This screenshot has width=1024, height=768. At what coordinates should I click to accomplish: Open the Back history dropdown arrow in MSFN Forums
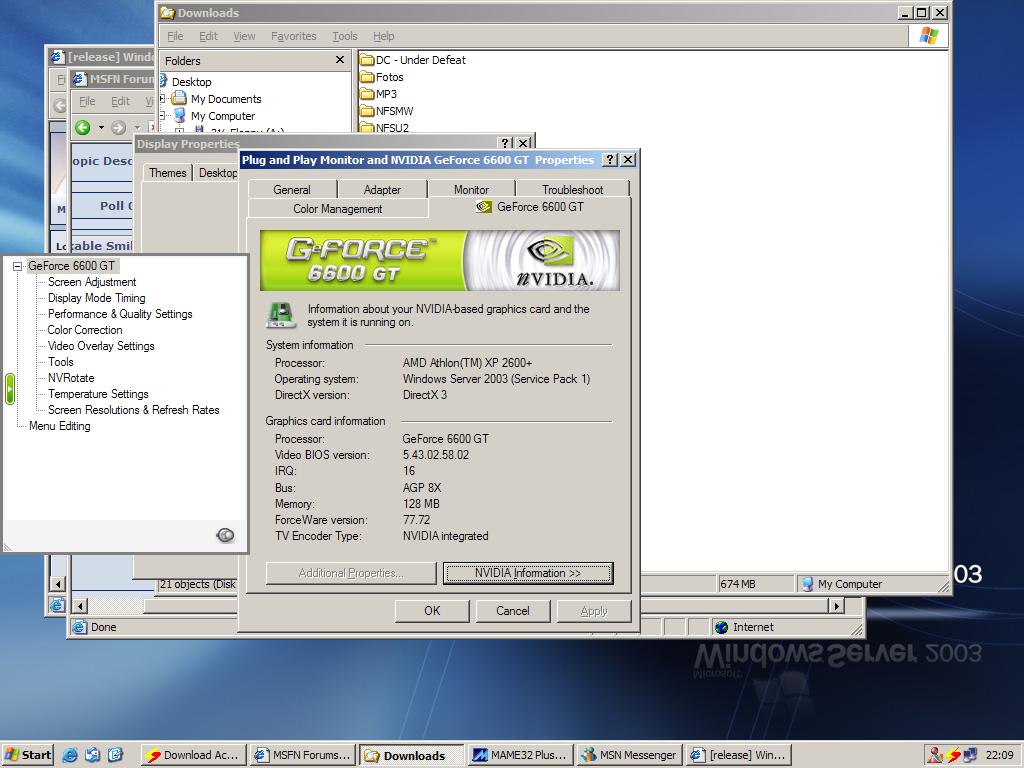click(x=101, y=127)
